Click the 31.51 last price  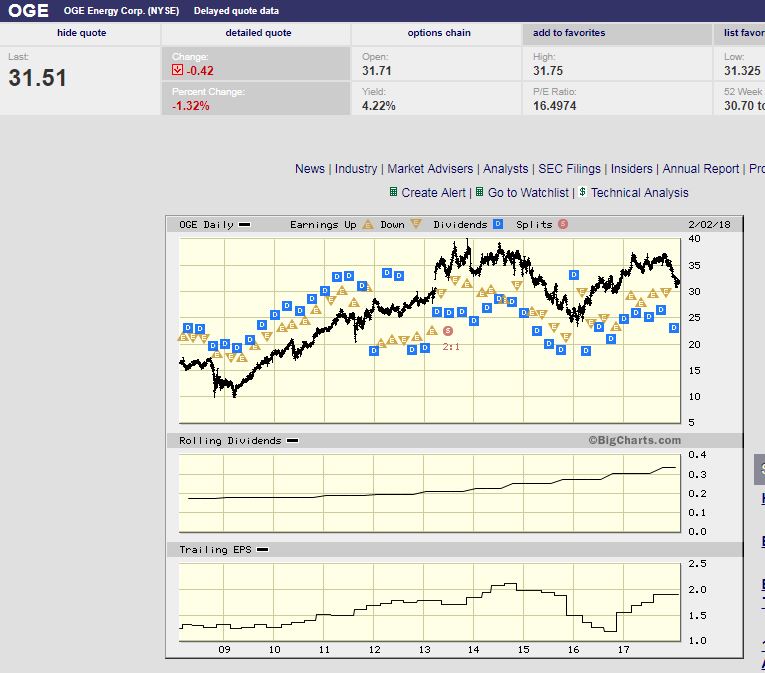(37, 78)
